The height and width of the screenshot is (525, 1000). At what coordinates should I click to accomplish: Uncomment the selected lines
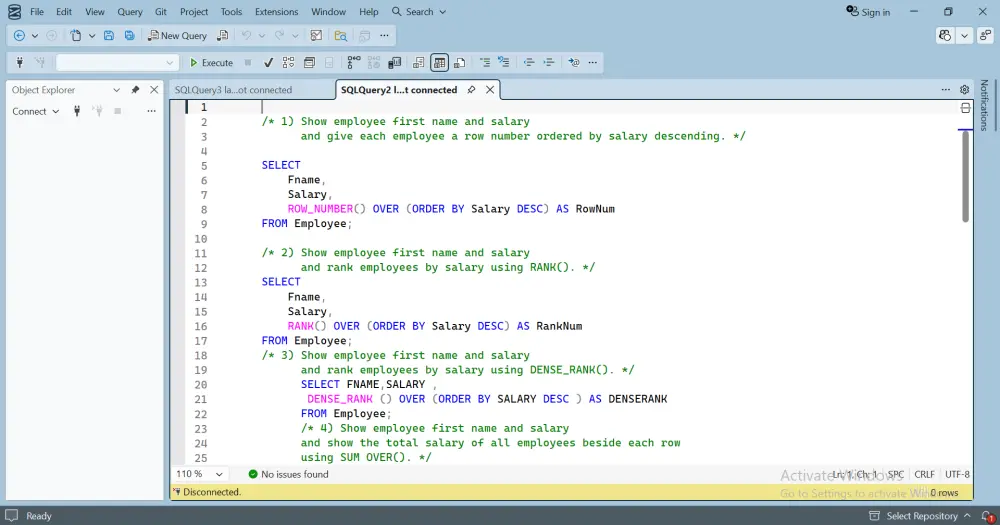coord(504,63)
